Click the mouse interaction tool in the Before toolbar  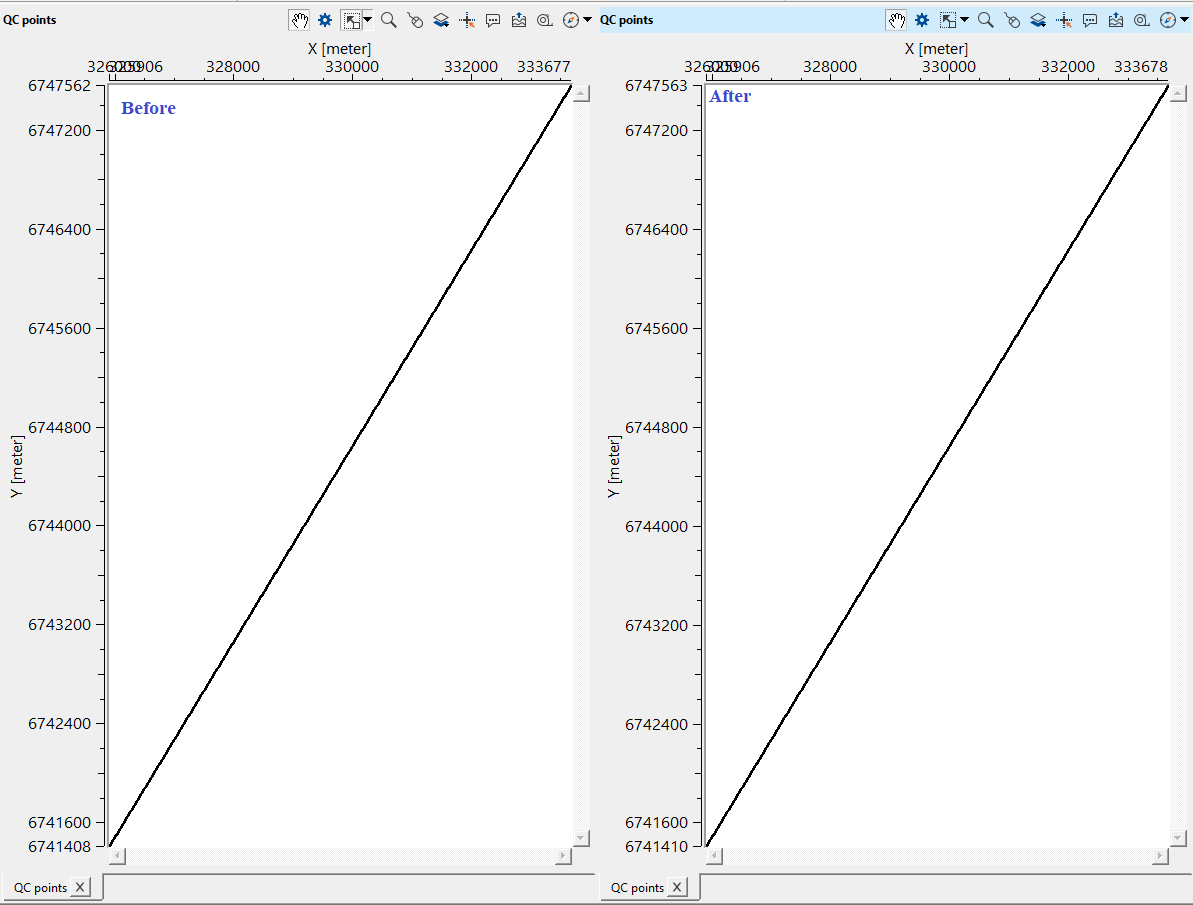click(415, 19)
